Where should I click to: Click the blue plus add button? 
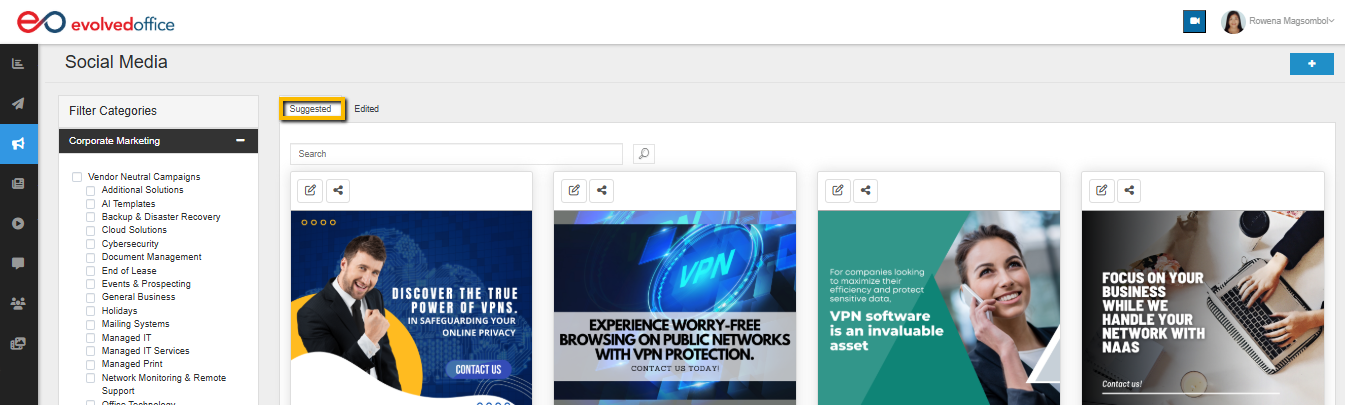click(x=1312, y=64)
